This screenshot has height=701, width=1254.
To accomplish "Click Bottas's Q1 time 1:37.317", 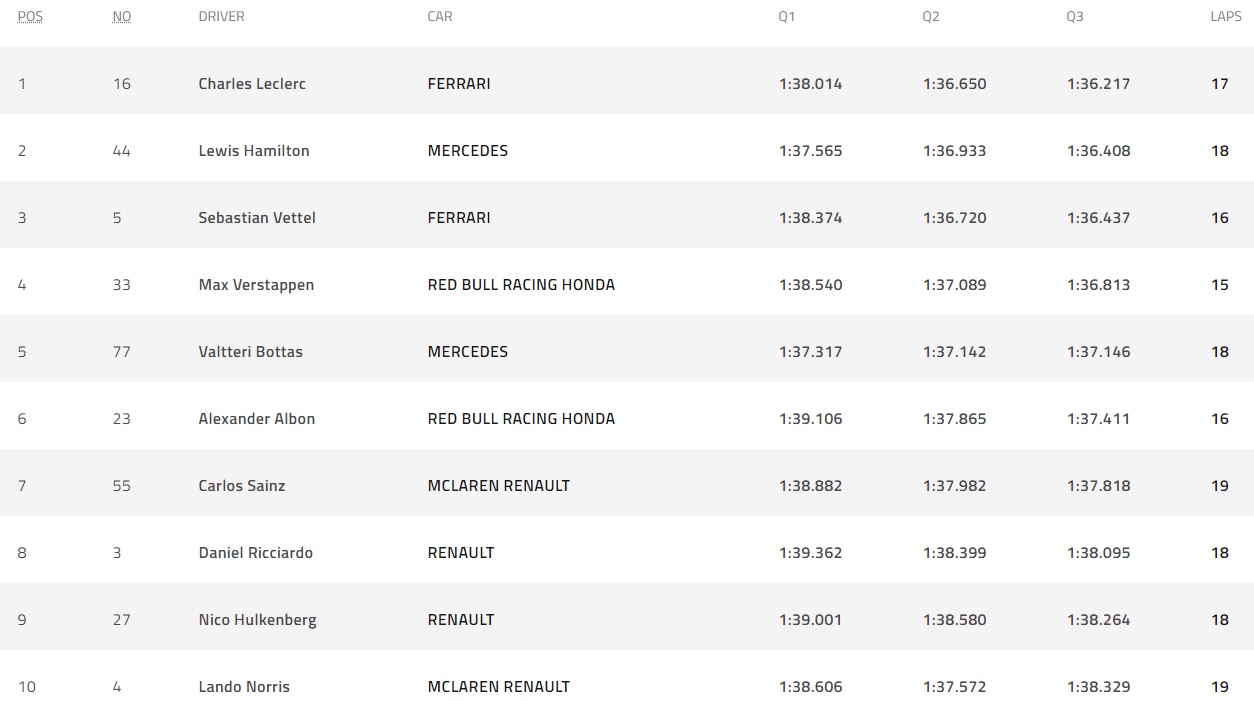I will point(810,352).
